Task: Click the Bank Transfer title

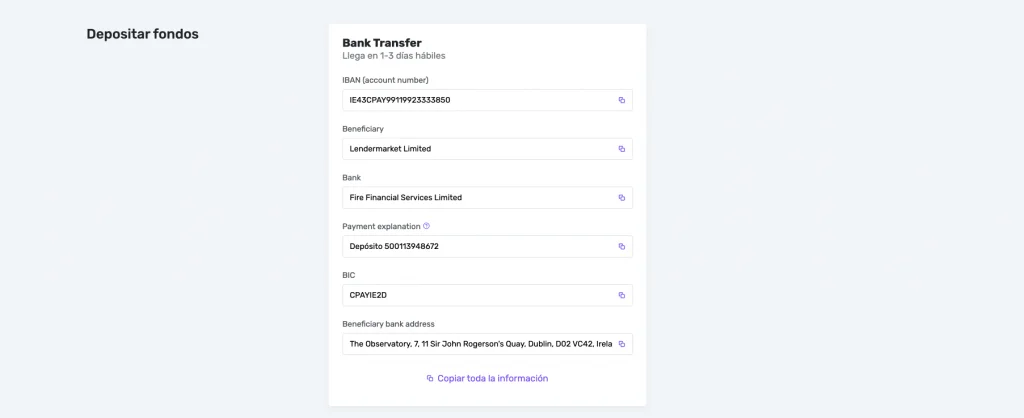Action: 382,43
